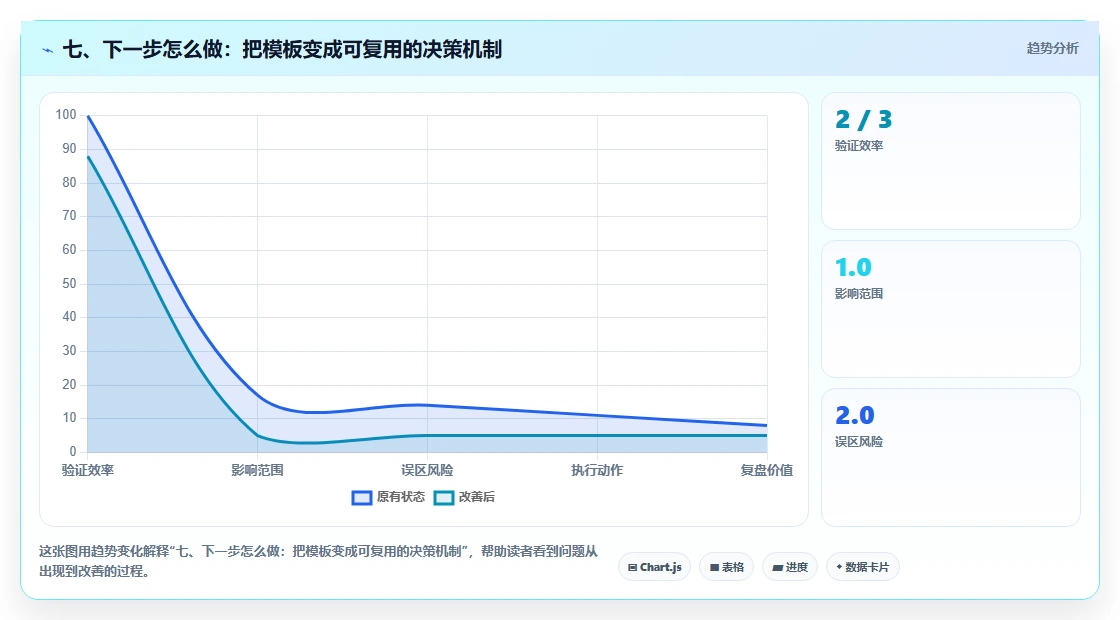The width and height of the screenshot is (1120, 620).
Task: Toggle the 原有状态 legend swatch
Action: click(362, 497)
